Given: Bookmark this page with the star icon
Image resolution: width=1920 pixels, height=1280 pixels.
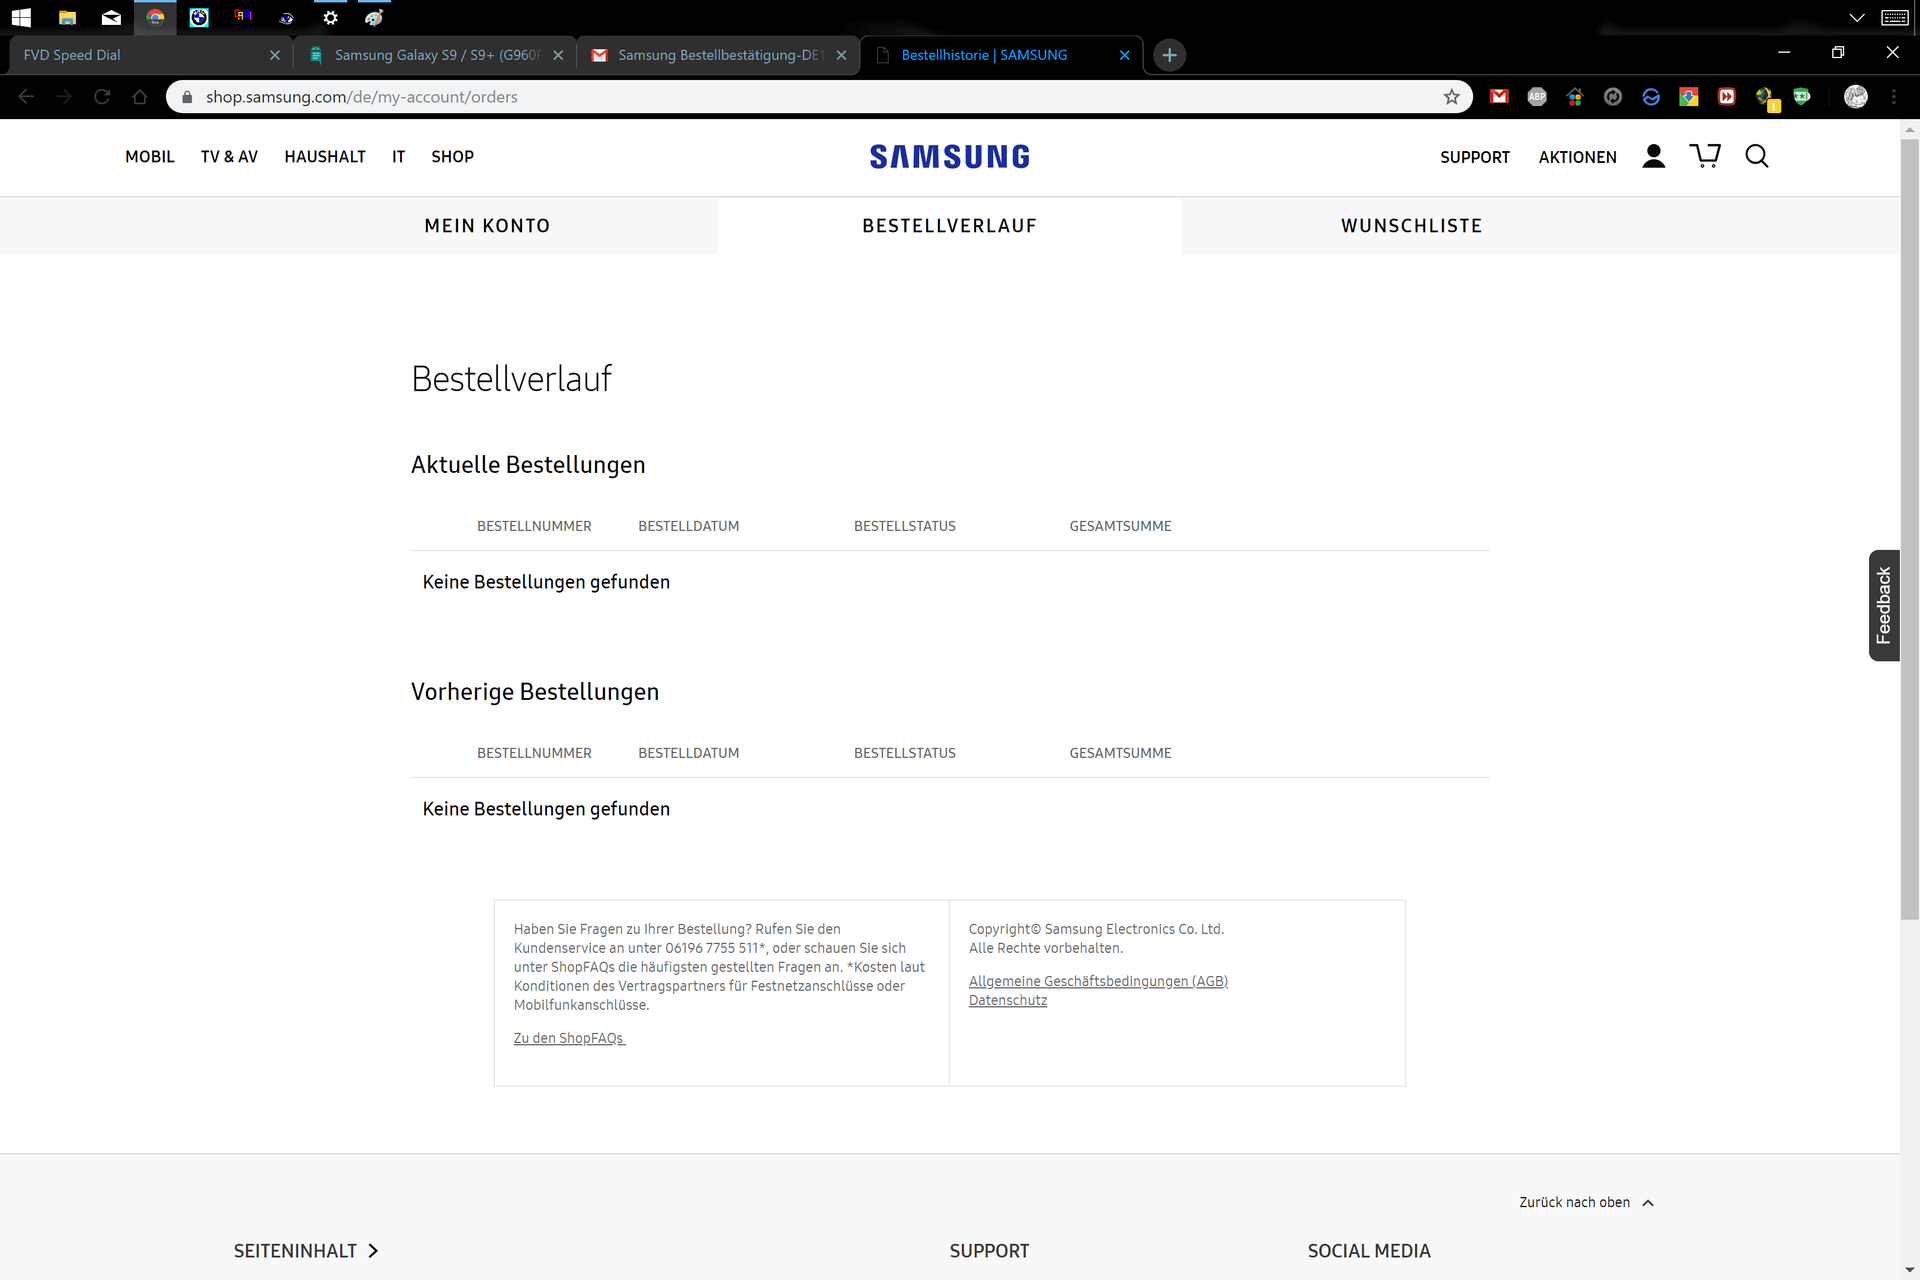Looking at the screenshot, I should pyautogui.click(x=1452, y=97).
